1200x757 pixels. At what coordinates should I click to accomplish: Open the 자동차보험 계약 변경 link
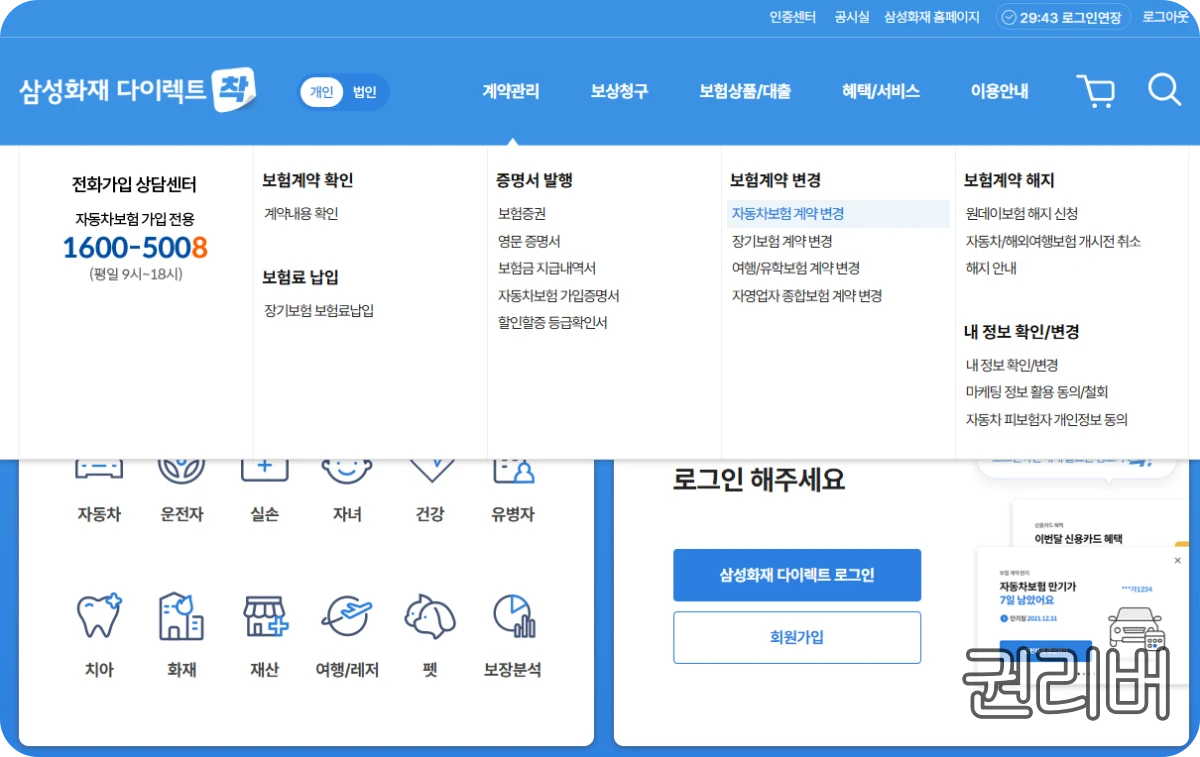coord(791,214)
